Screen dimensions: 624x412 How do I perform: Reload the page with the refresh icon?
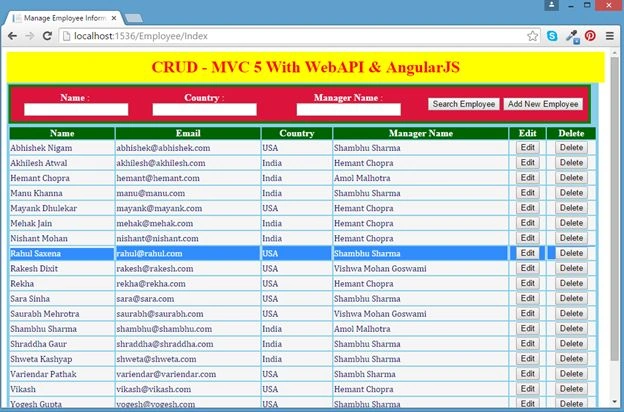47,36
